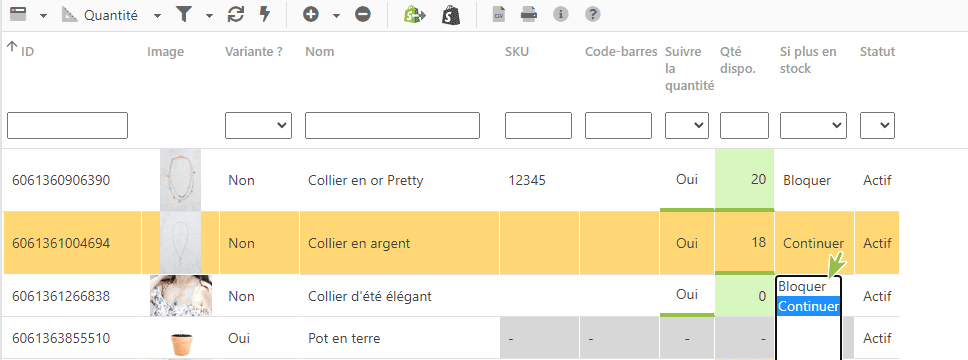Open the Statut filter dropdown
This screenshot has width=968, height=360.
point(877,125)
